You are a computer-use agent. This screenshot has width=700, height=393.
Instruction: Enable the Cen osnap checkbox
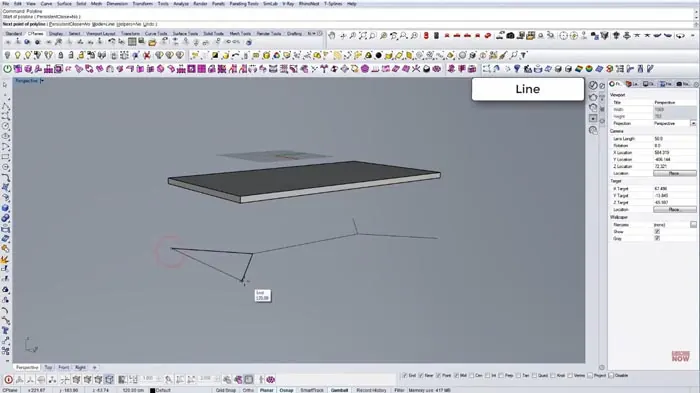472,376
